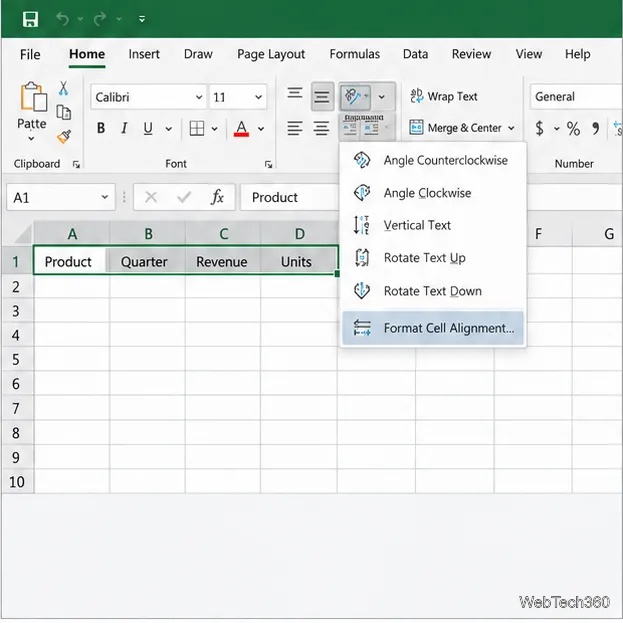This screenshot has height=623, width=623.
Task: Click the Cut scissors icon
Action: [x=63, y=88]
